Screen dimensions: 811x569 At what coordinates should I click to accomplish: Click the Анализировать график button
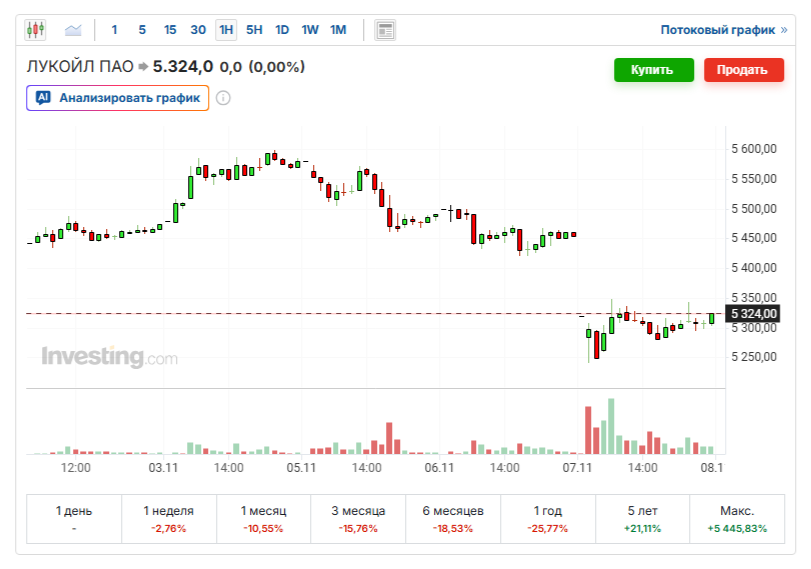(x=117, y=98)
